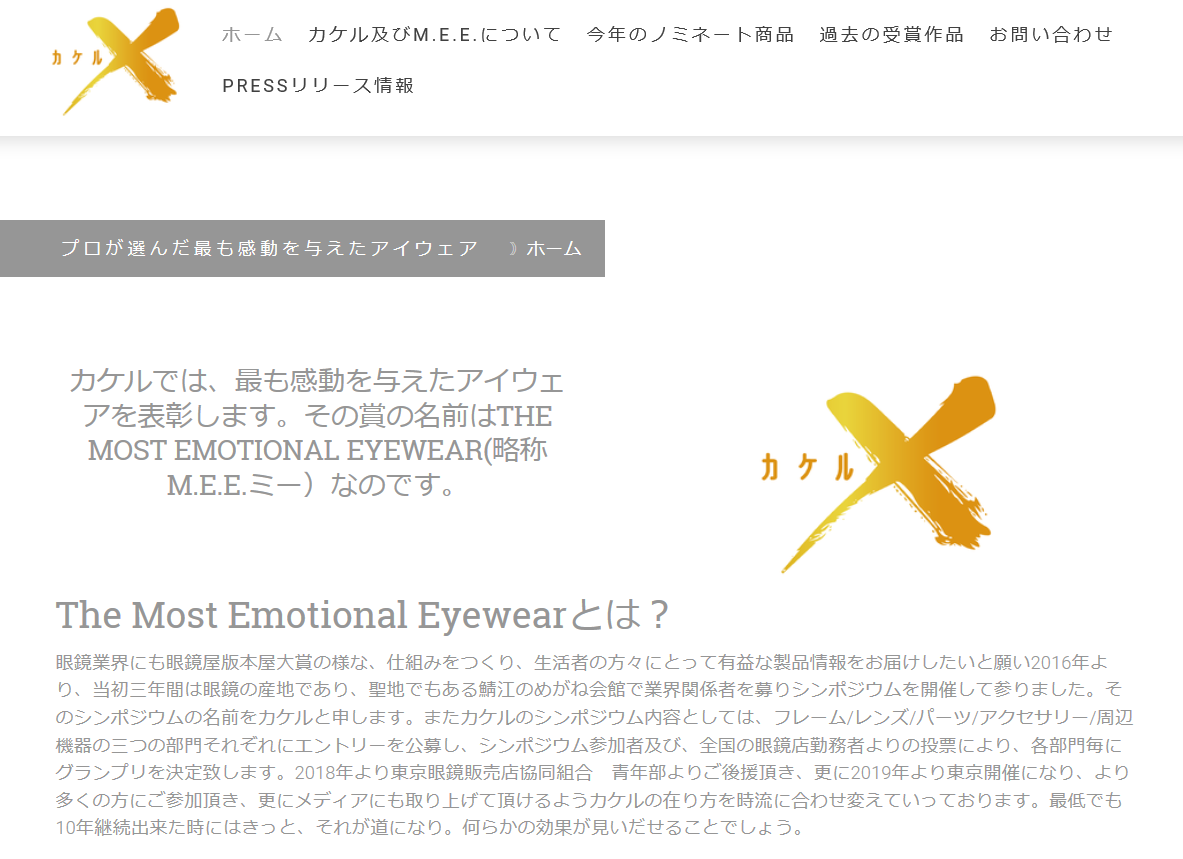Open the ホーム navigation menu item
Image resolution: width=1183 pixels, height=859 pixels.
click(252, 35)
